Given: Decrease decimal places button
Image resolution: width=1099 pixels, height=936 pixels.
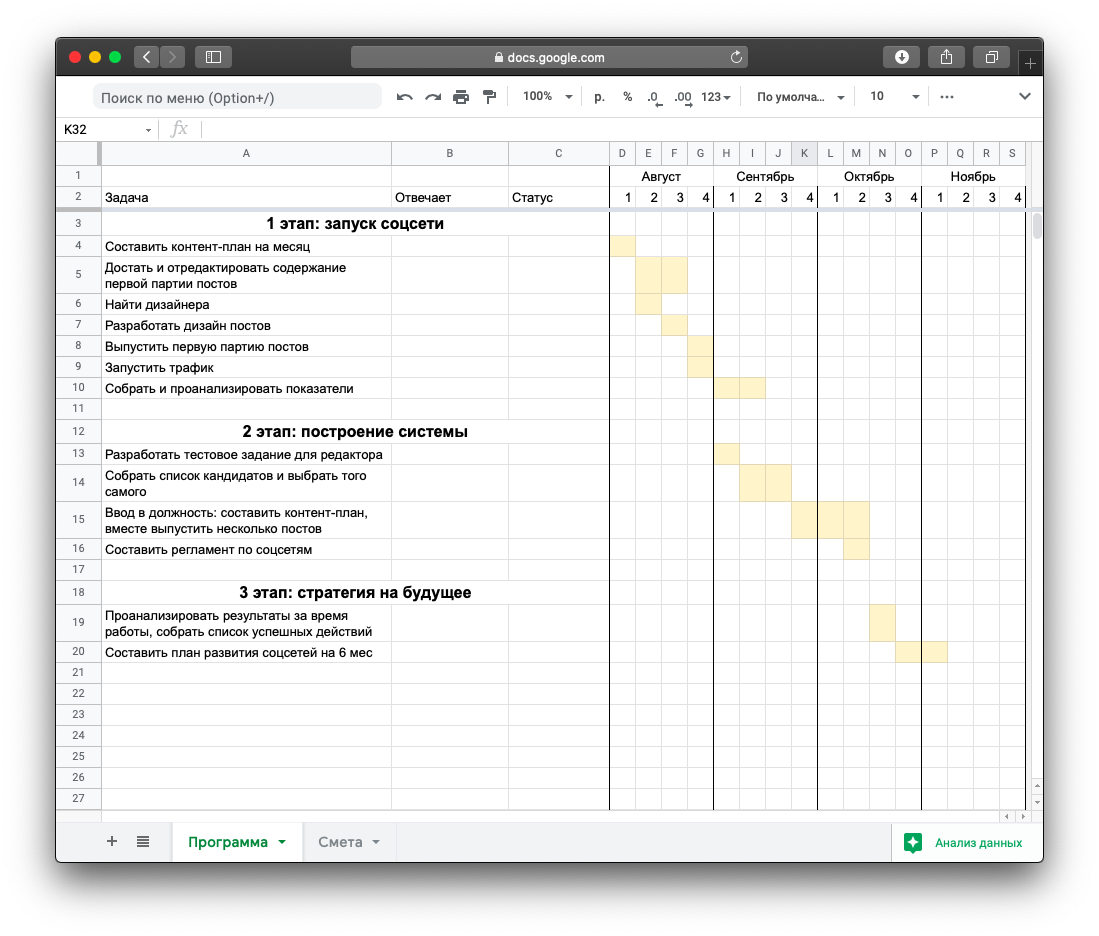Looking at the screenshot, I should 653,97.
